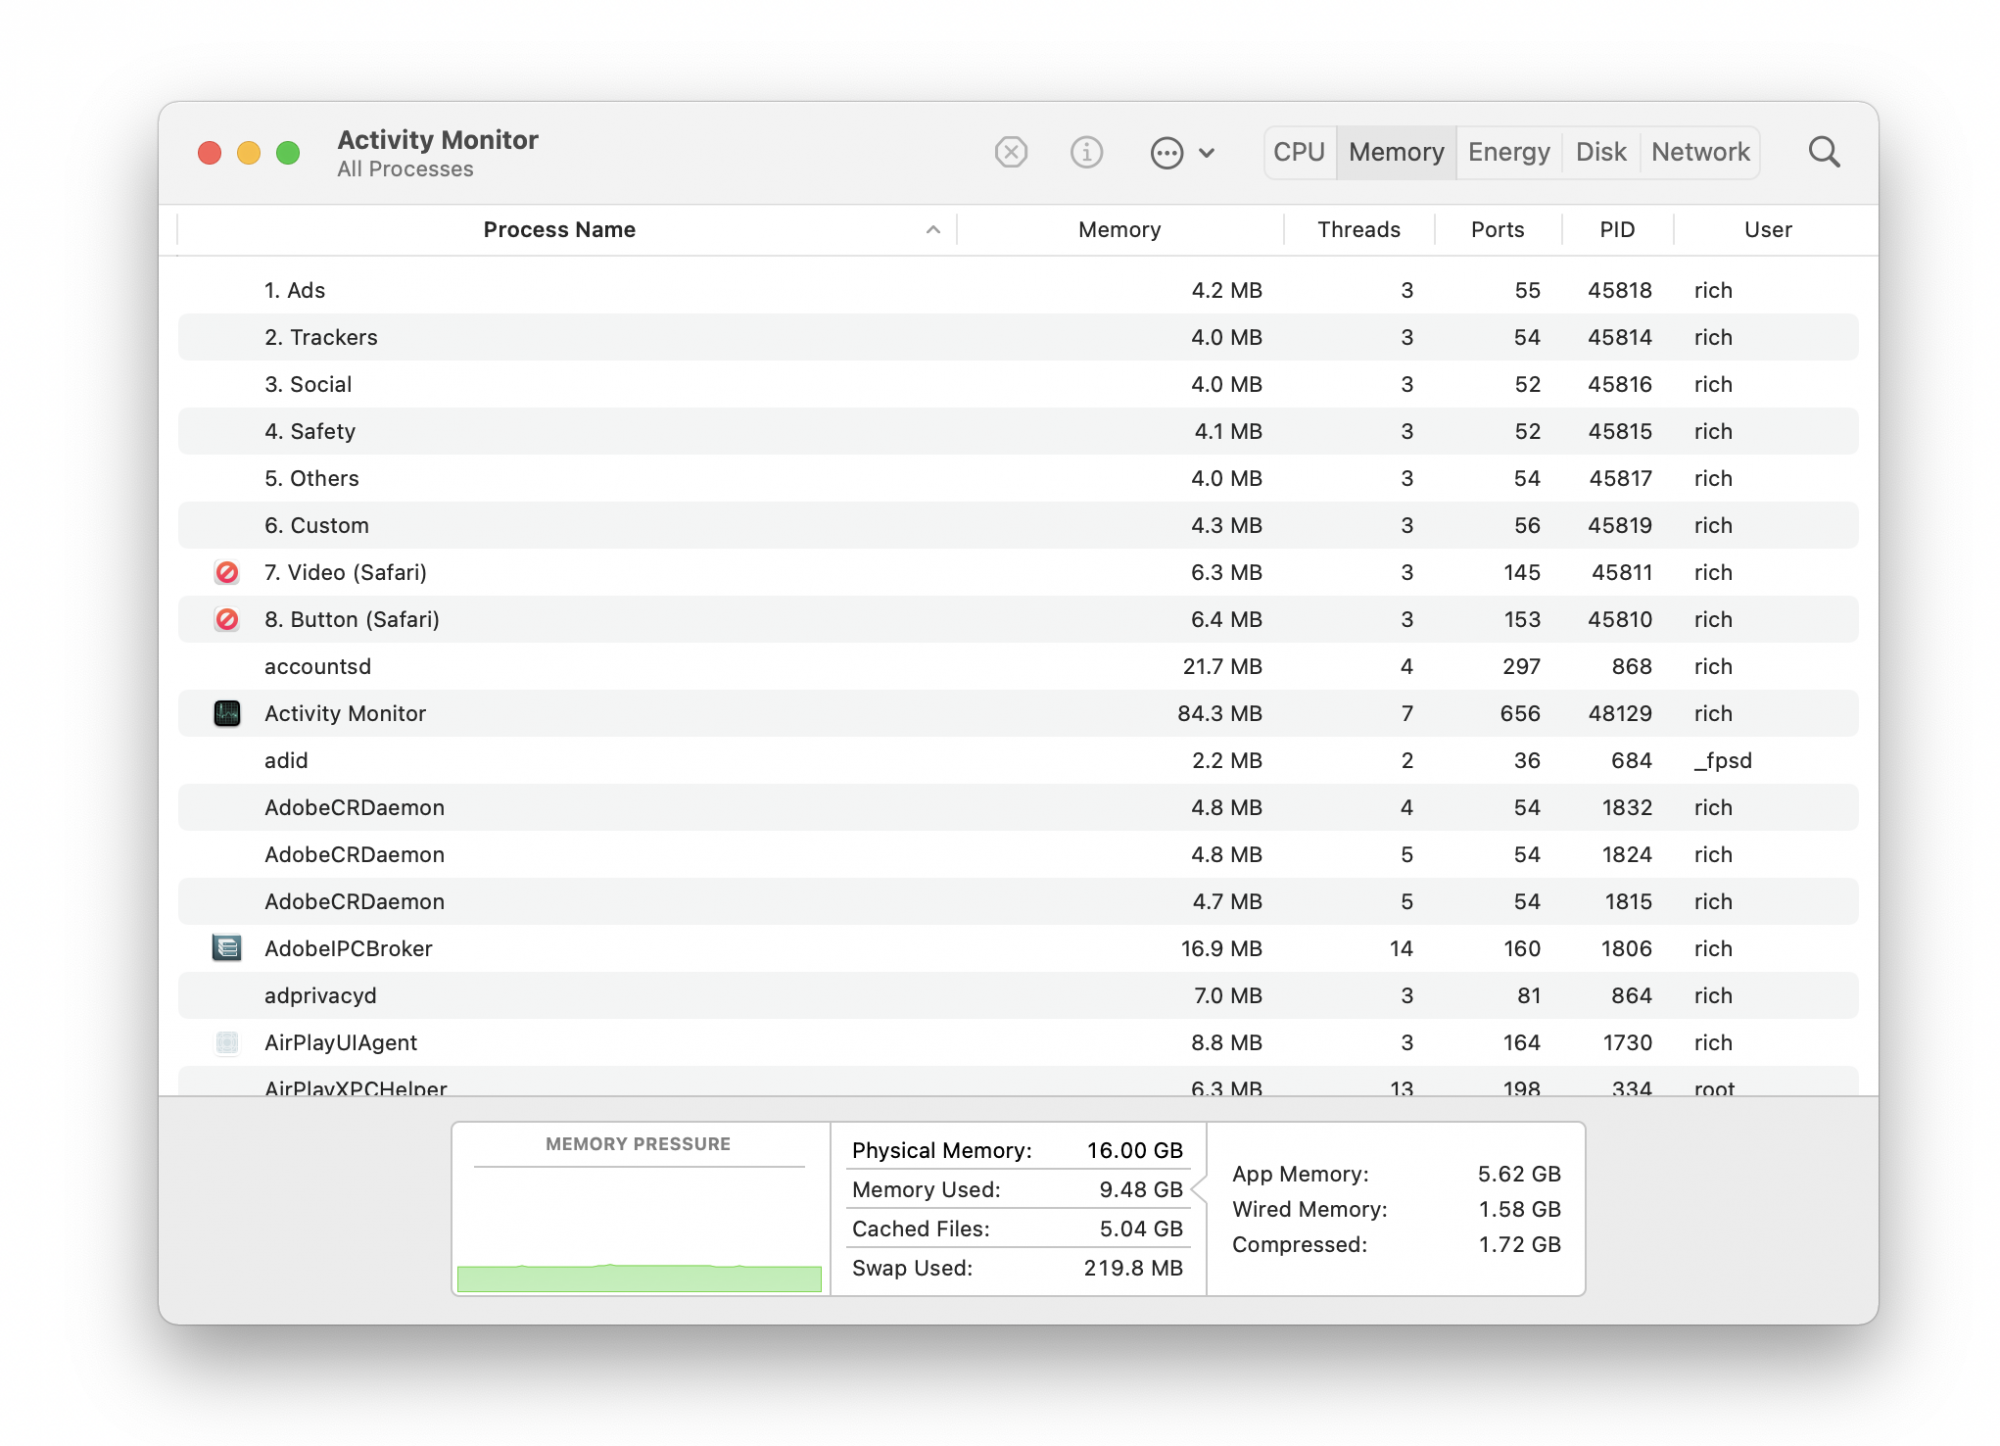Click the Physical Memory 16.00 GB entry

(1017, 1150)
